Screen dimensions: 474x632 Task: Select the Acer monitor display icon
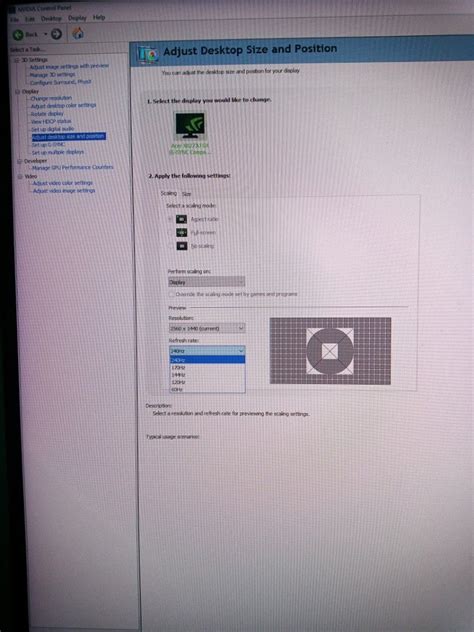click(189, 126)
